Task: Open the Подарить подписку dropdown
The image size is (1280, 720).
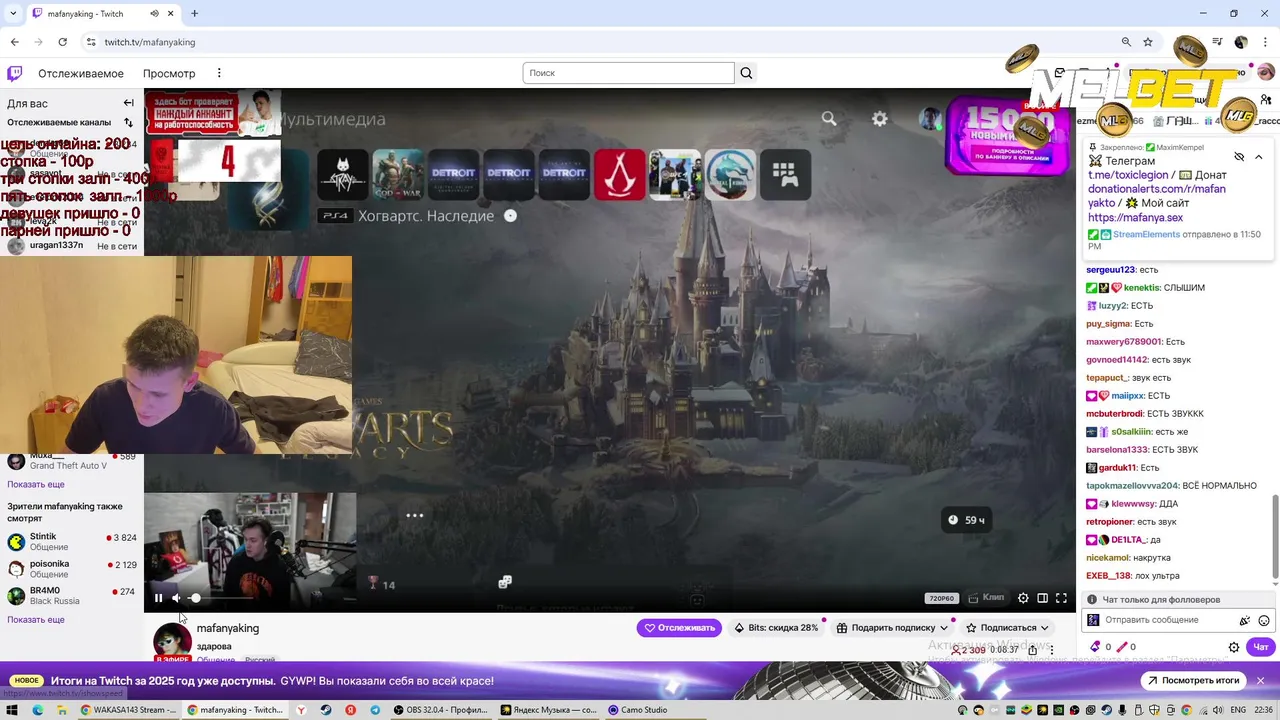Action: click(892, 628)
